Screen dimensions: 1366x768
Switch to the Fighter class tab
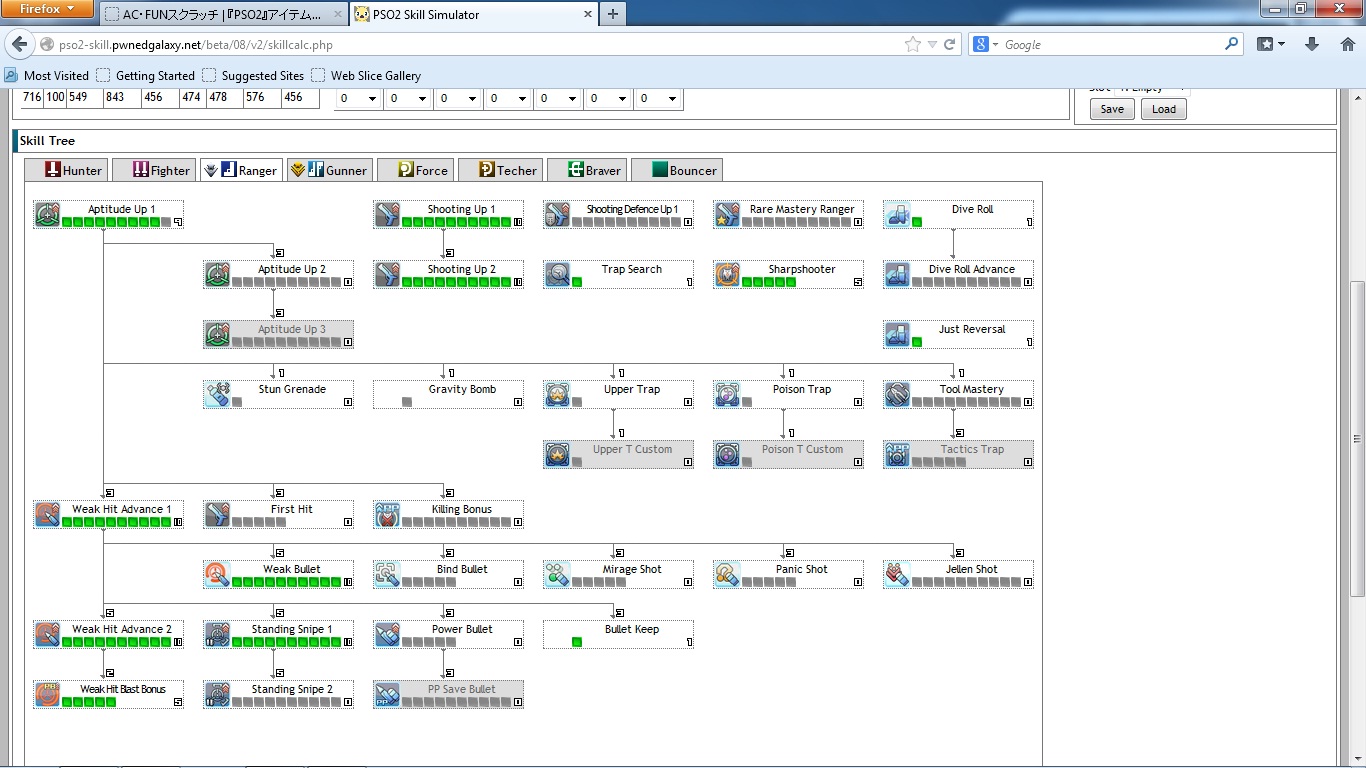(x=153, y=170)
